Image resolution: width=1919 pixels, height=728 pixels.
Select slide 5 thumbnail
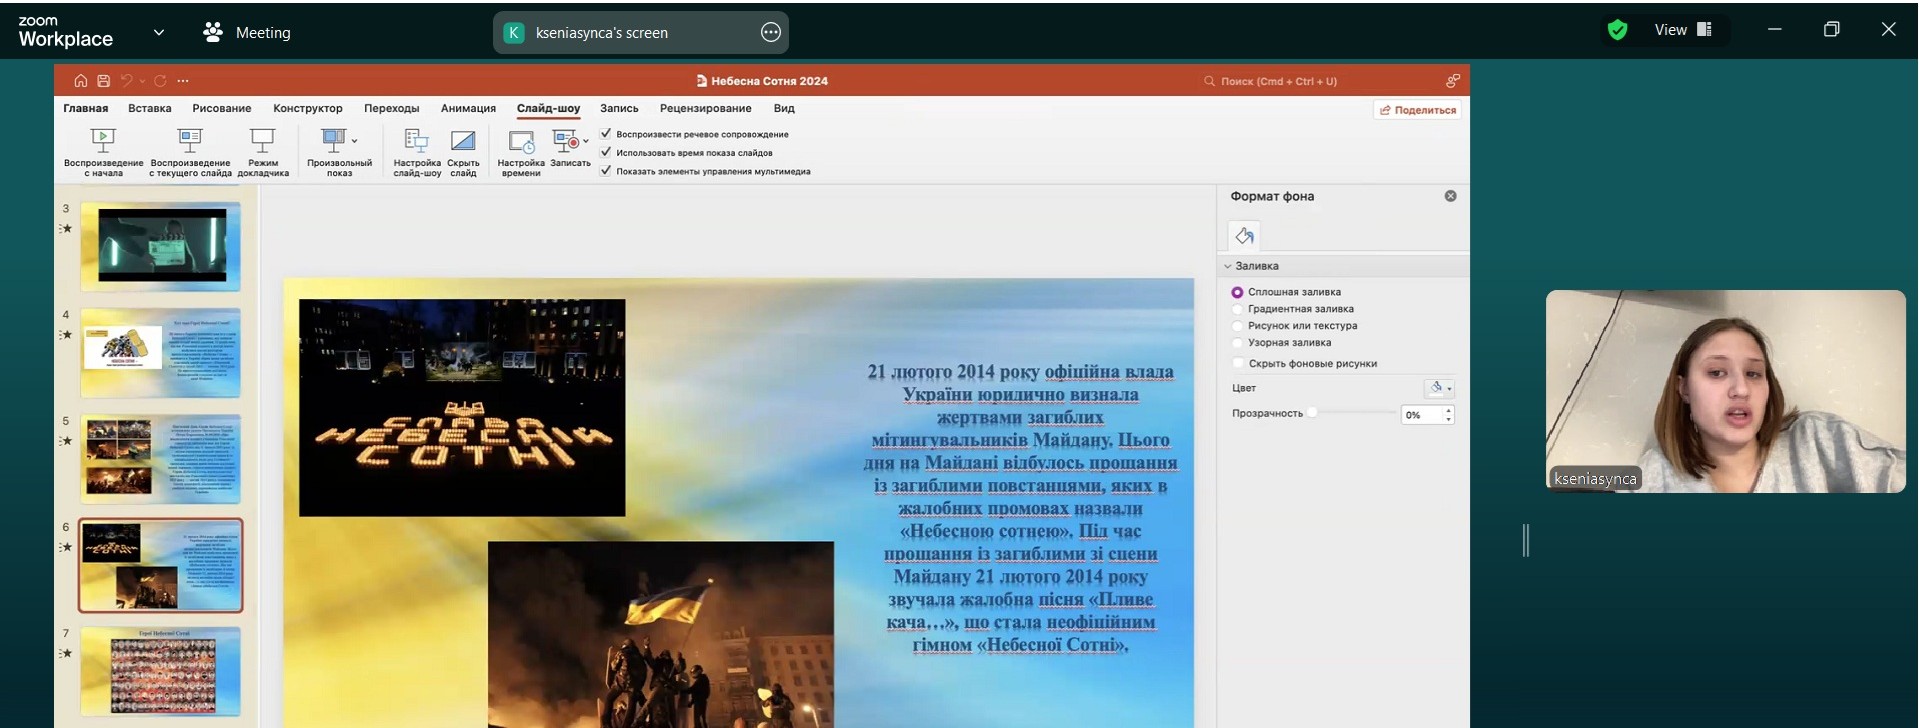(x=161, y=459)
